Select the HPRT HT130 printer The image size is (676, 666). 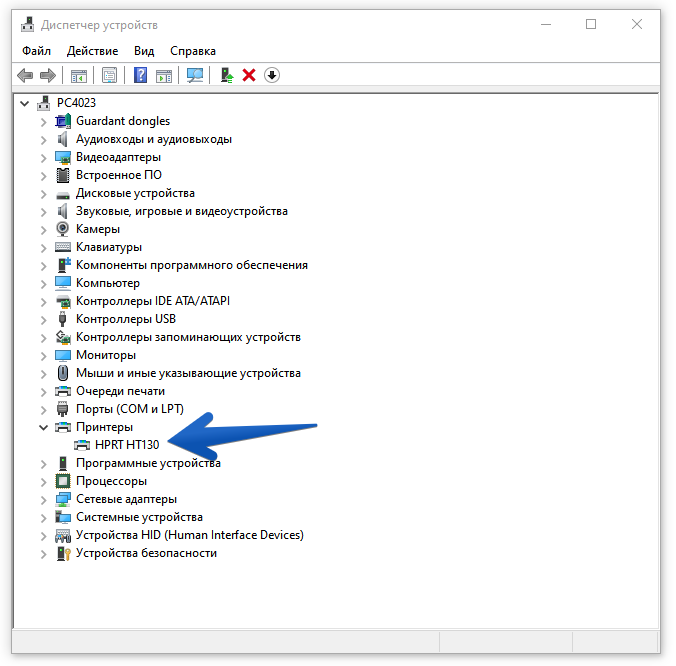(126, 445)
